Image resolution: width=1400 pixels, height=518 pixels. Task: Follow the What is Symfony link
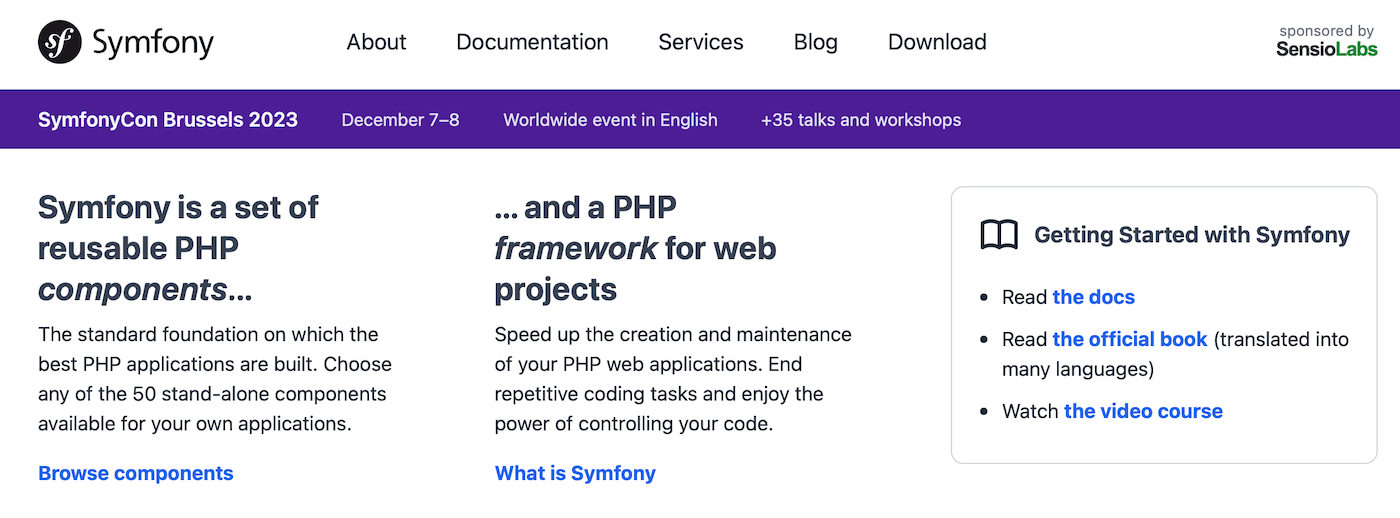(x=575, y=473)
